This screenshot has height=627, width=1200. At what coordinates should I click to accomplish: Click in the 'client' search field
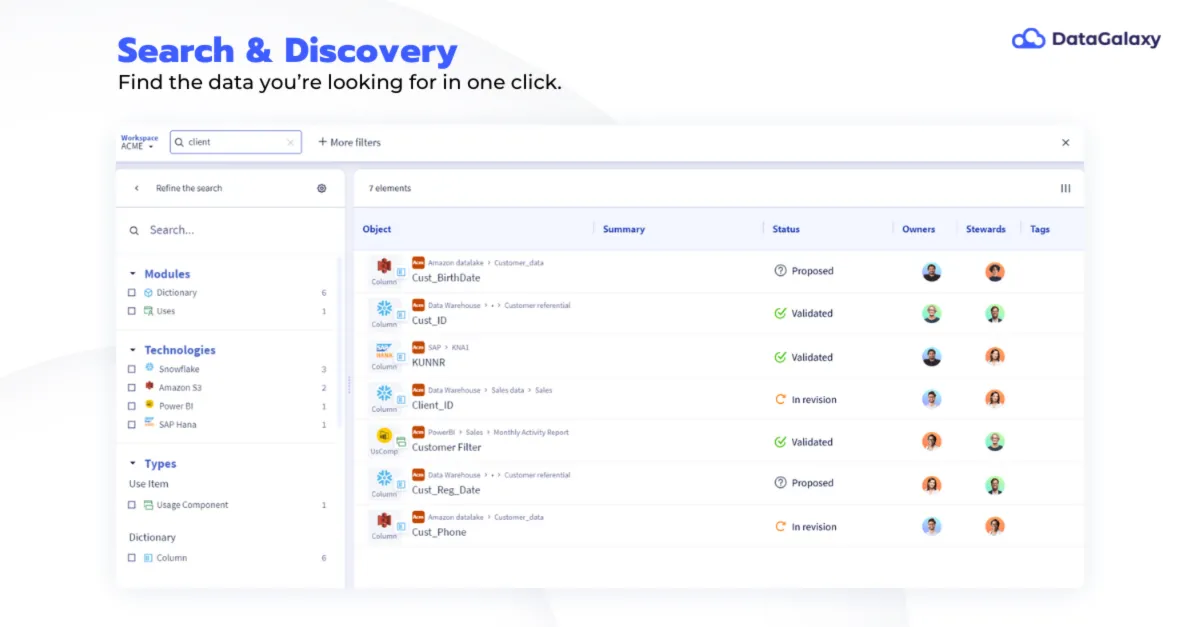[235, 142]
